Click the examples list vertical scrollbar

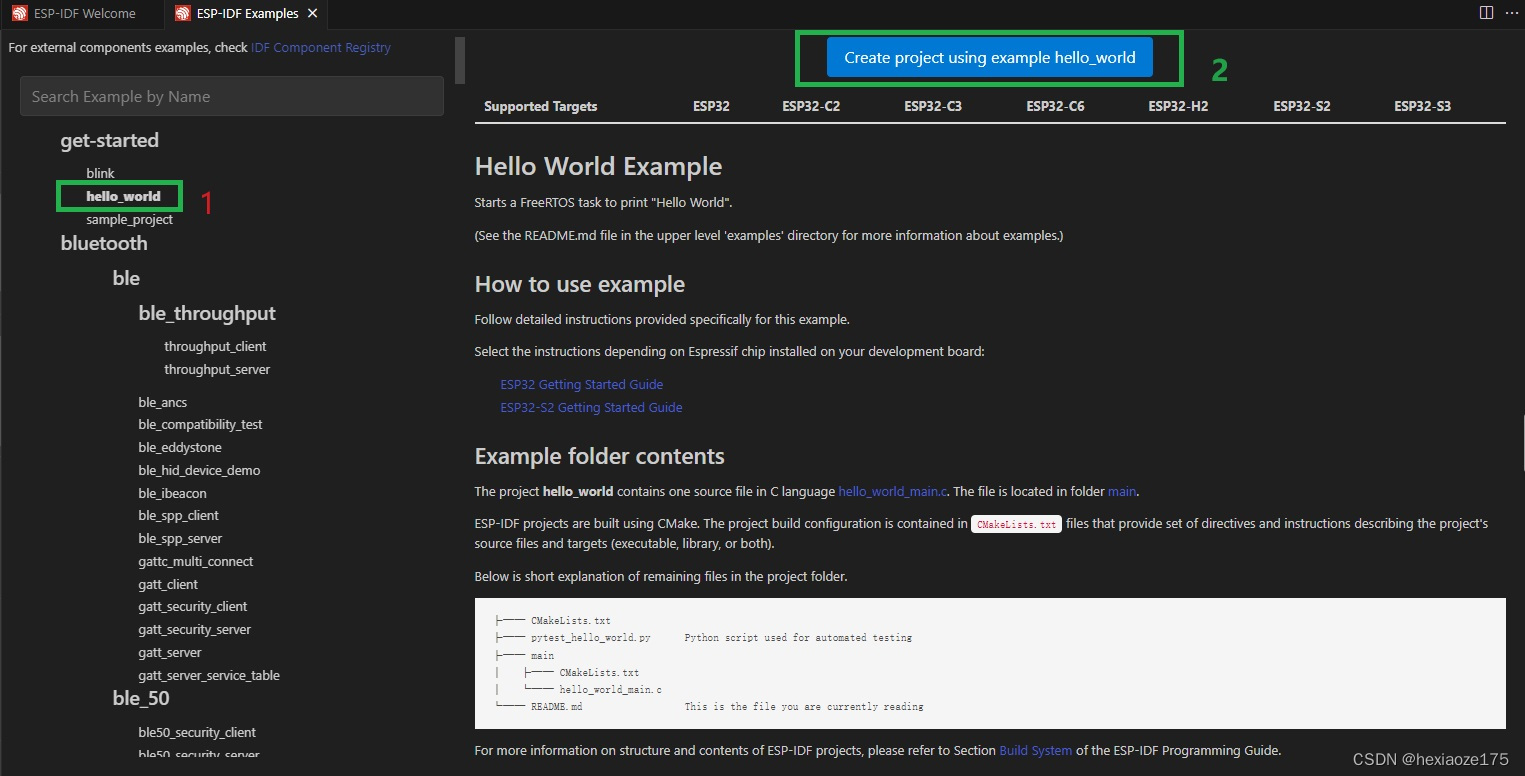pyautogui.click(x=460, y=60)
